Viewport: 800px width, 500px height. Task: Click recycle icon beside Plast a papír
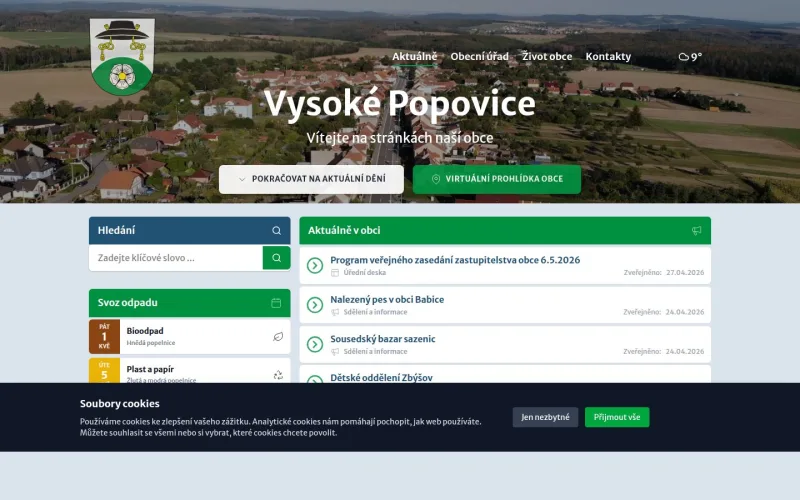[278, 376]
